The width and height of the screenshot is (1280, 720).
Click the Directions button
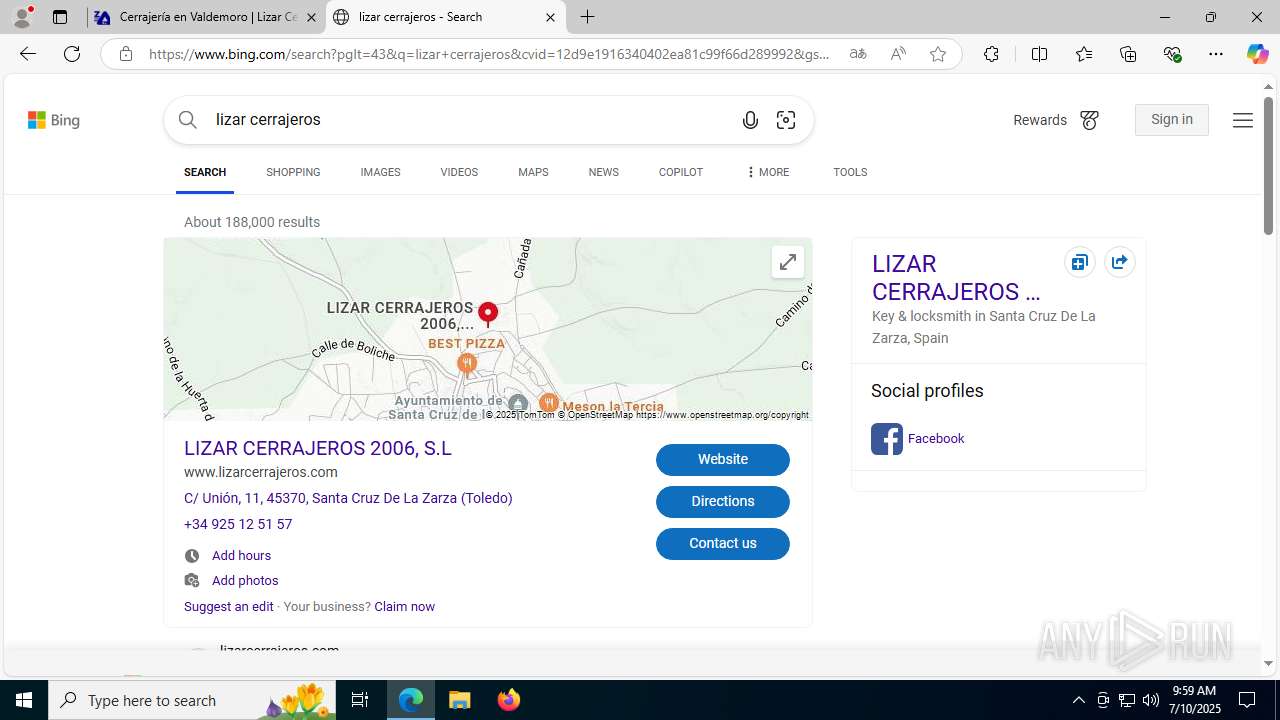[x=723, y=502]
